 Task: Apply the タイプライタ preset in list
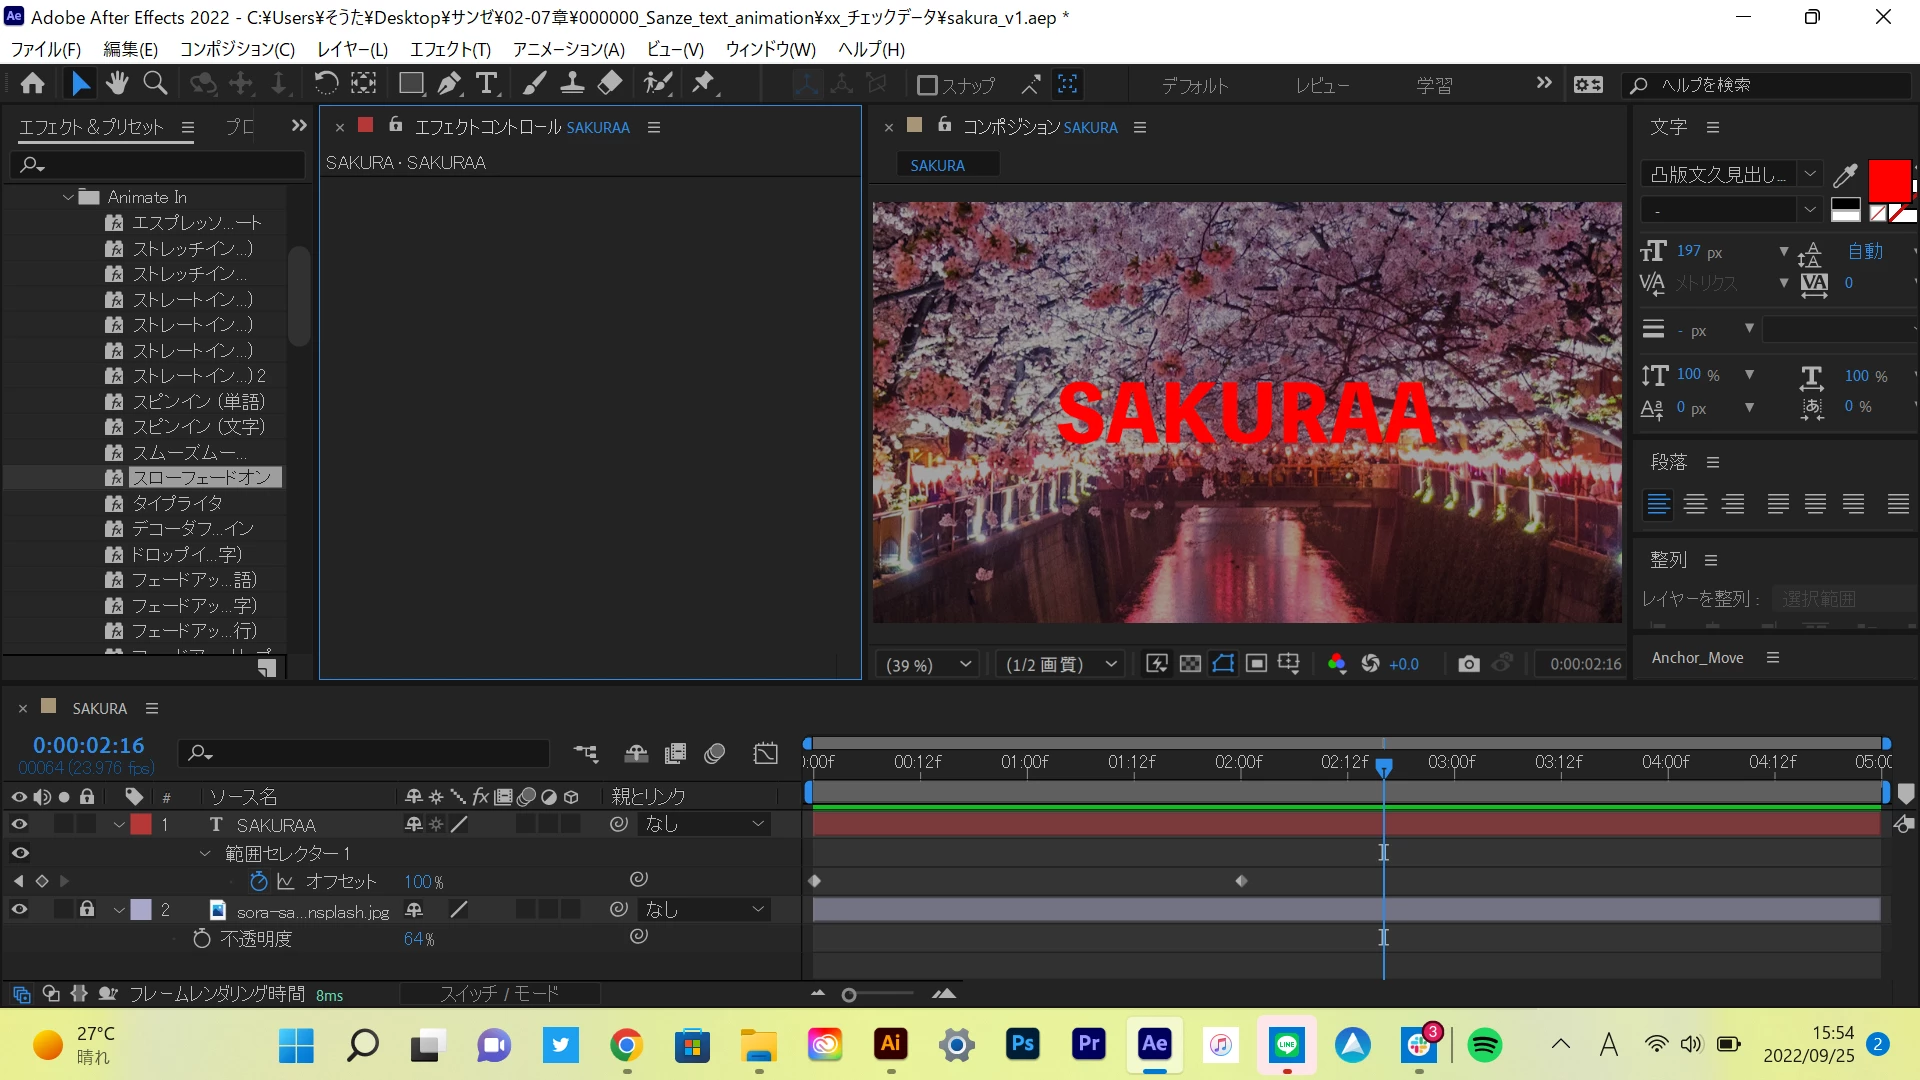tap(177, 503)
